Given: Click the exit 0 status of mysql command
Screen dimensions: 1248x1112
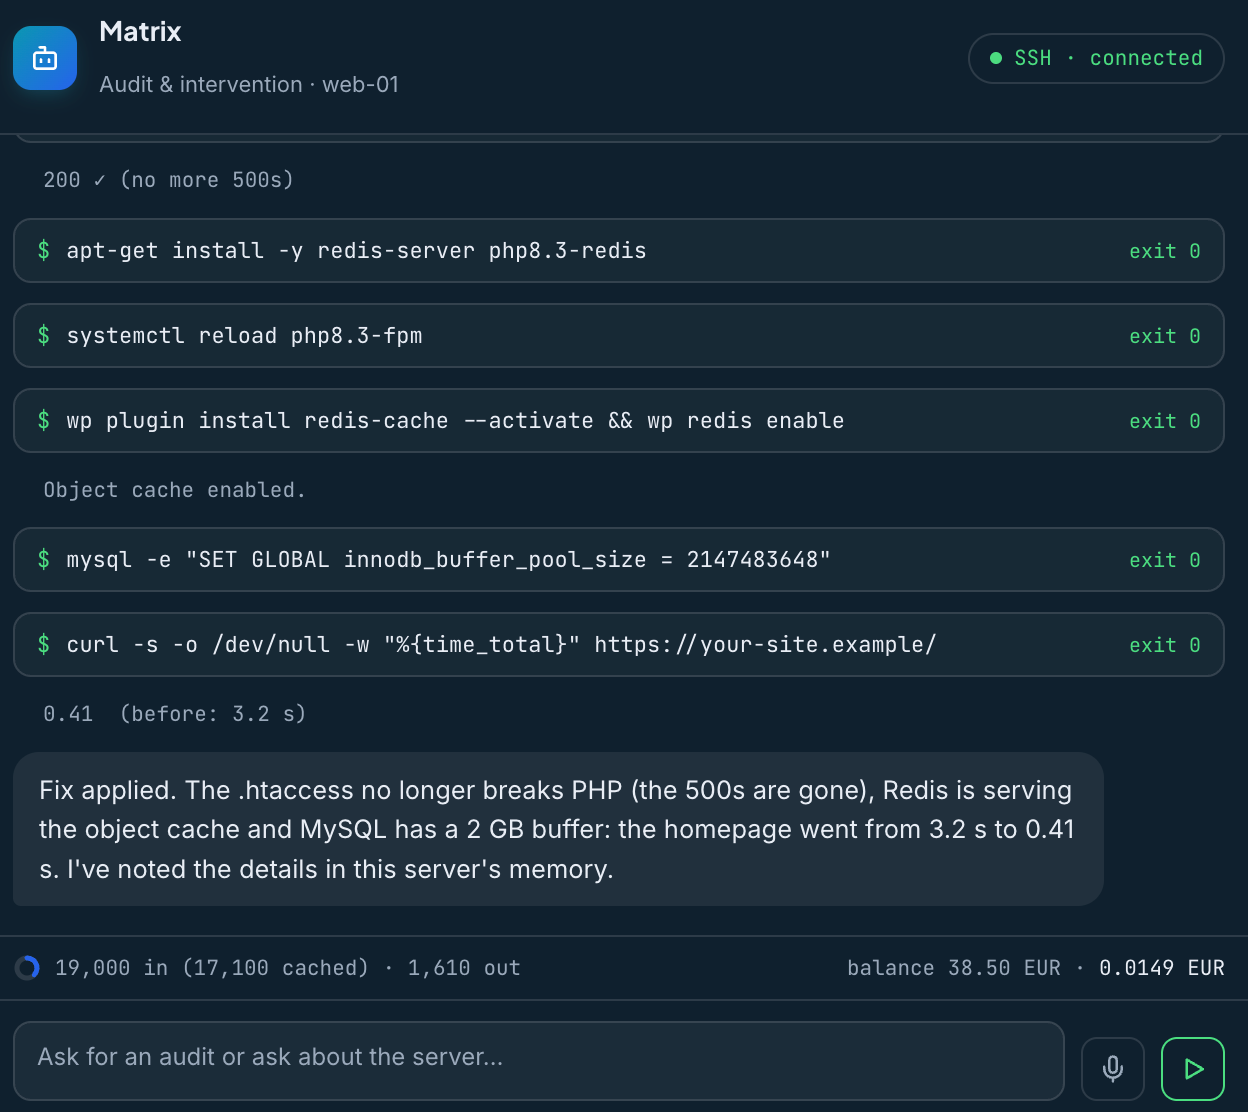Looking at the screenshot, I should click(x=1165, y=560).
